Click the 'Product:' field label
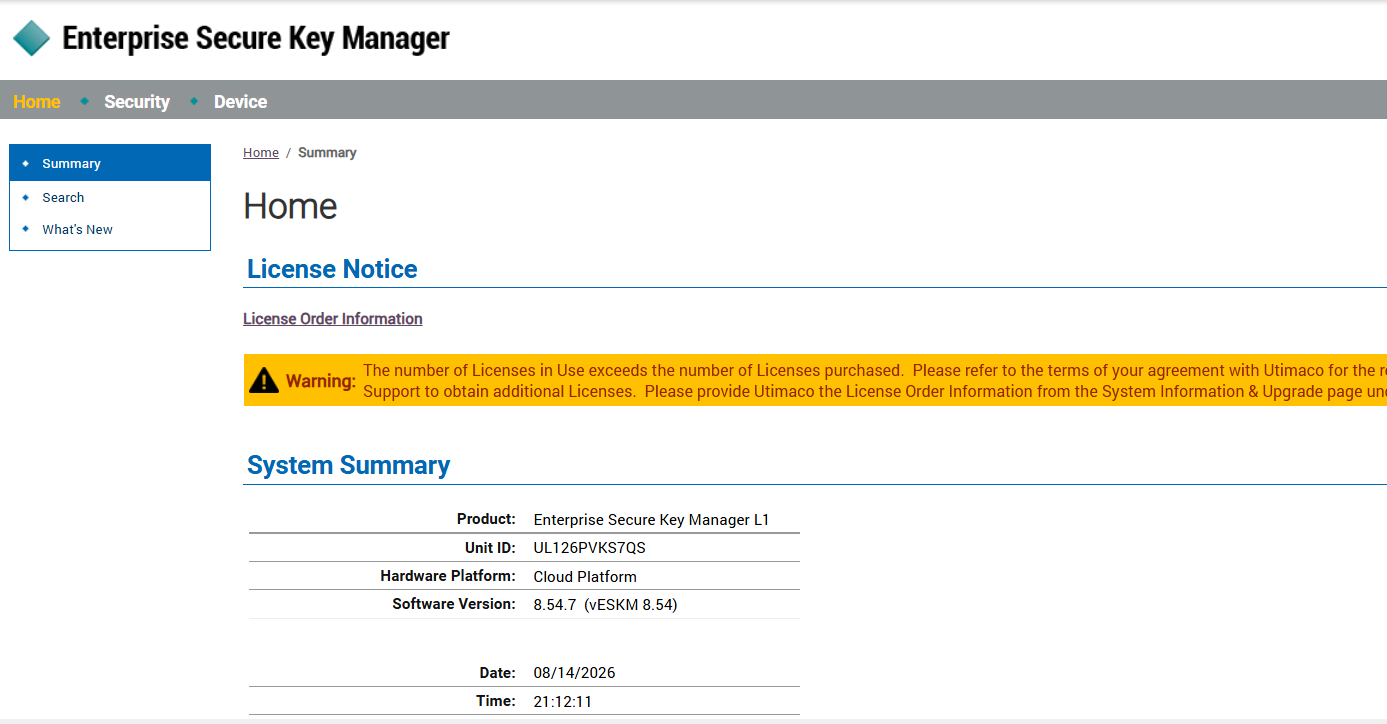1387x724 pixels. (x=486, y=519)
